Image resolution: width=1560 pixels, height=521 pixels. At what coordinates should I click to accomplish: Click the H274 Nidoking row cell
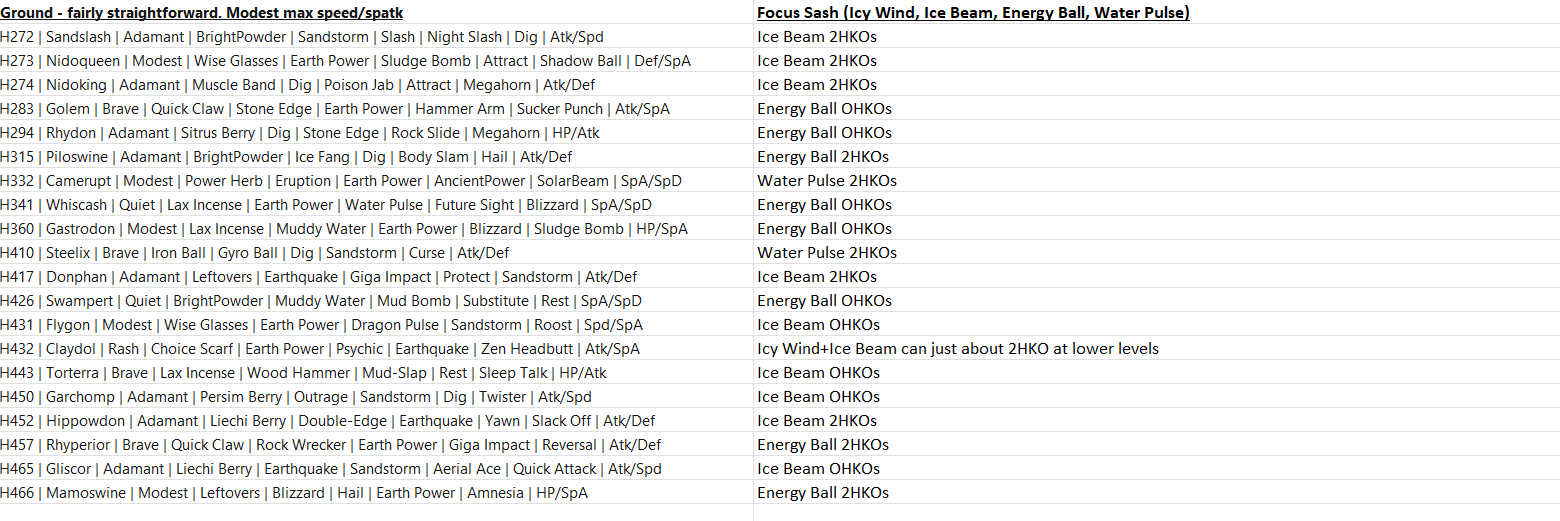click(377, 84)
